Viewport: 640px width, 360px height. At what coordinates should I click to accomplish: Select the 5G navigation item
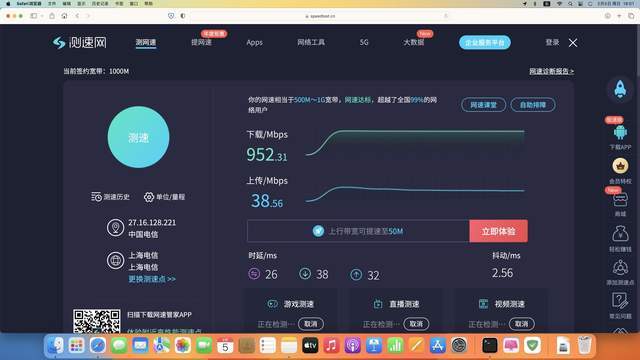point(364,42)
